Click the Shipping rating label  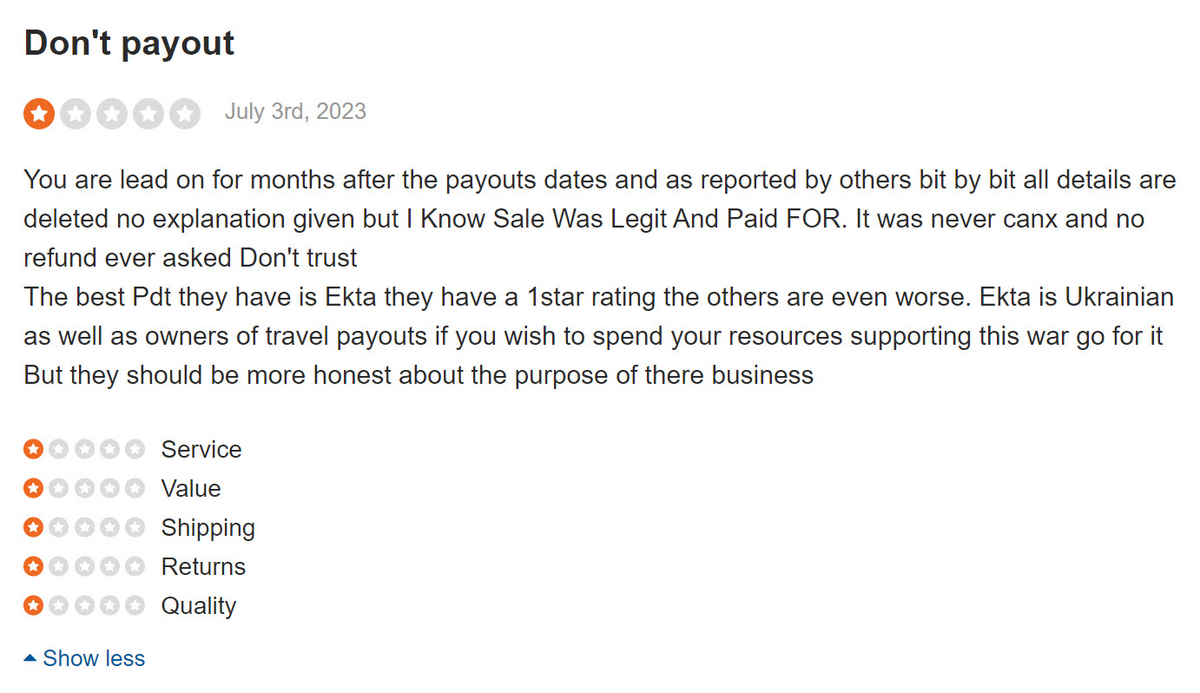pos(208,528)
